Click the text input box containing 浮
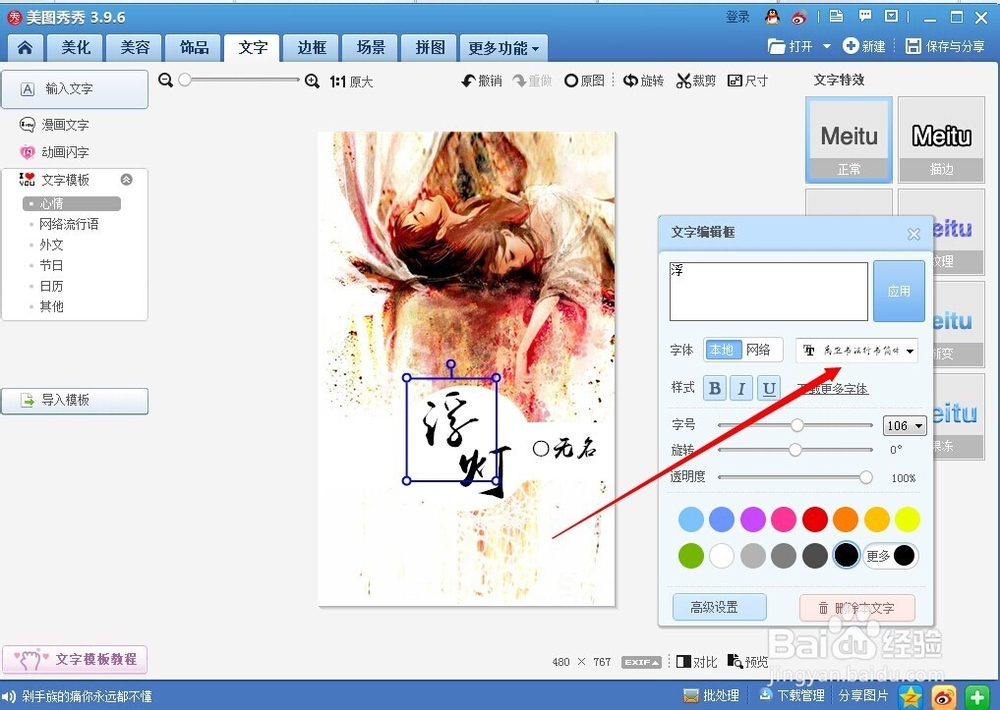 click(768, 292)
